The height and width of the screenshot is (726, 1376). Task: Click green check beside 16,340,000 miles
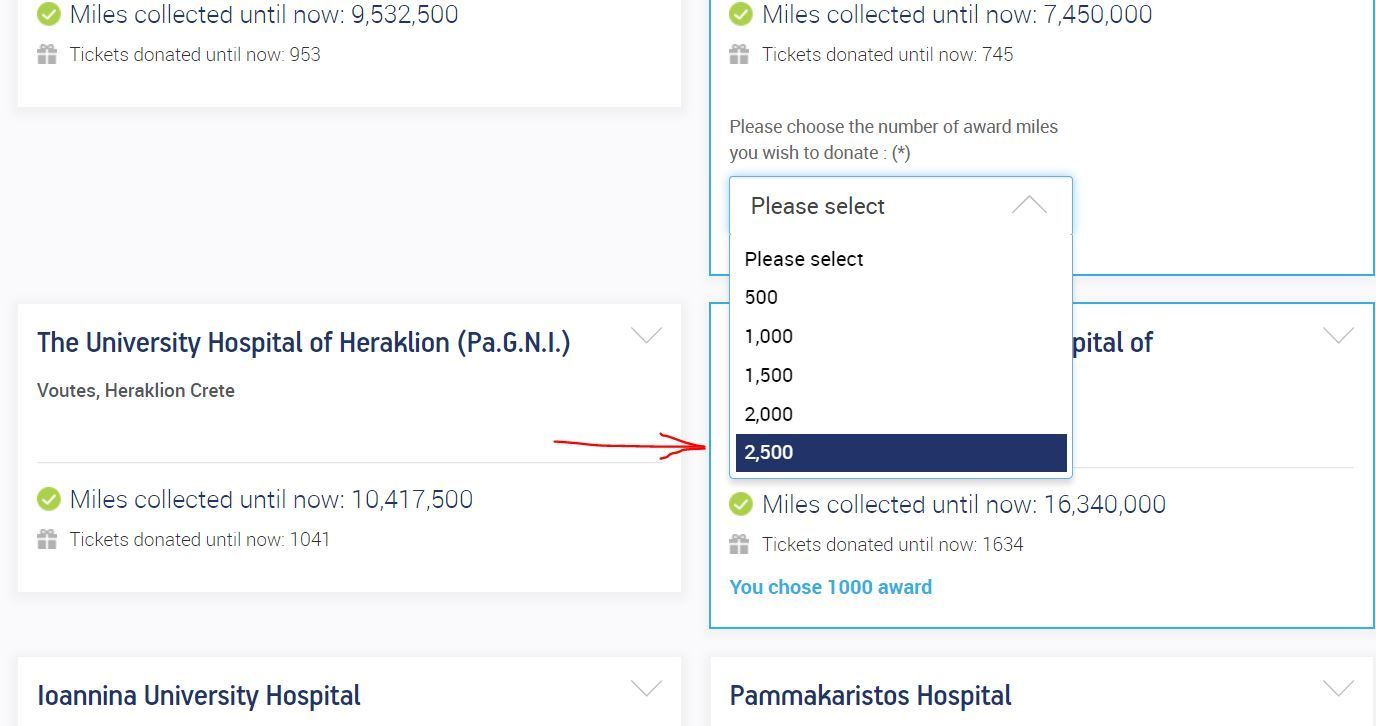point(740,504)
